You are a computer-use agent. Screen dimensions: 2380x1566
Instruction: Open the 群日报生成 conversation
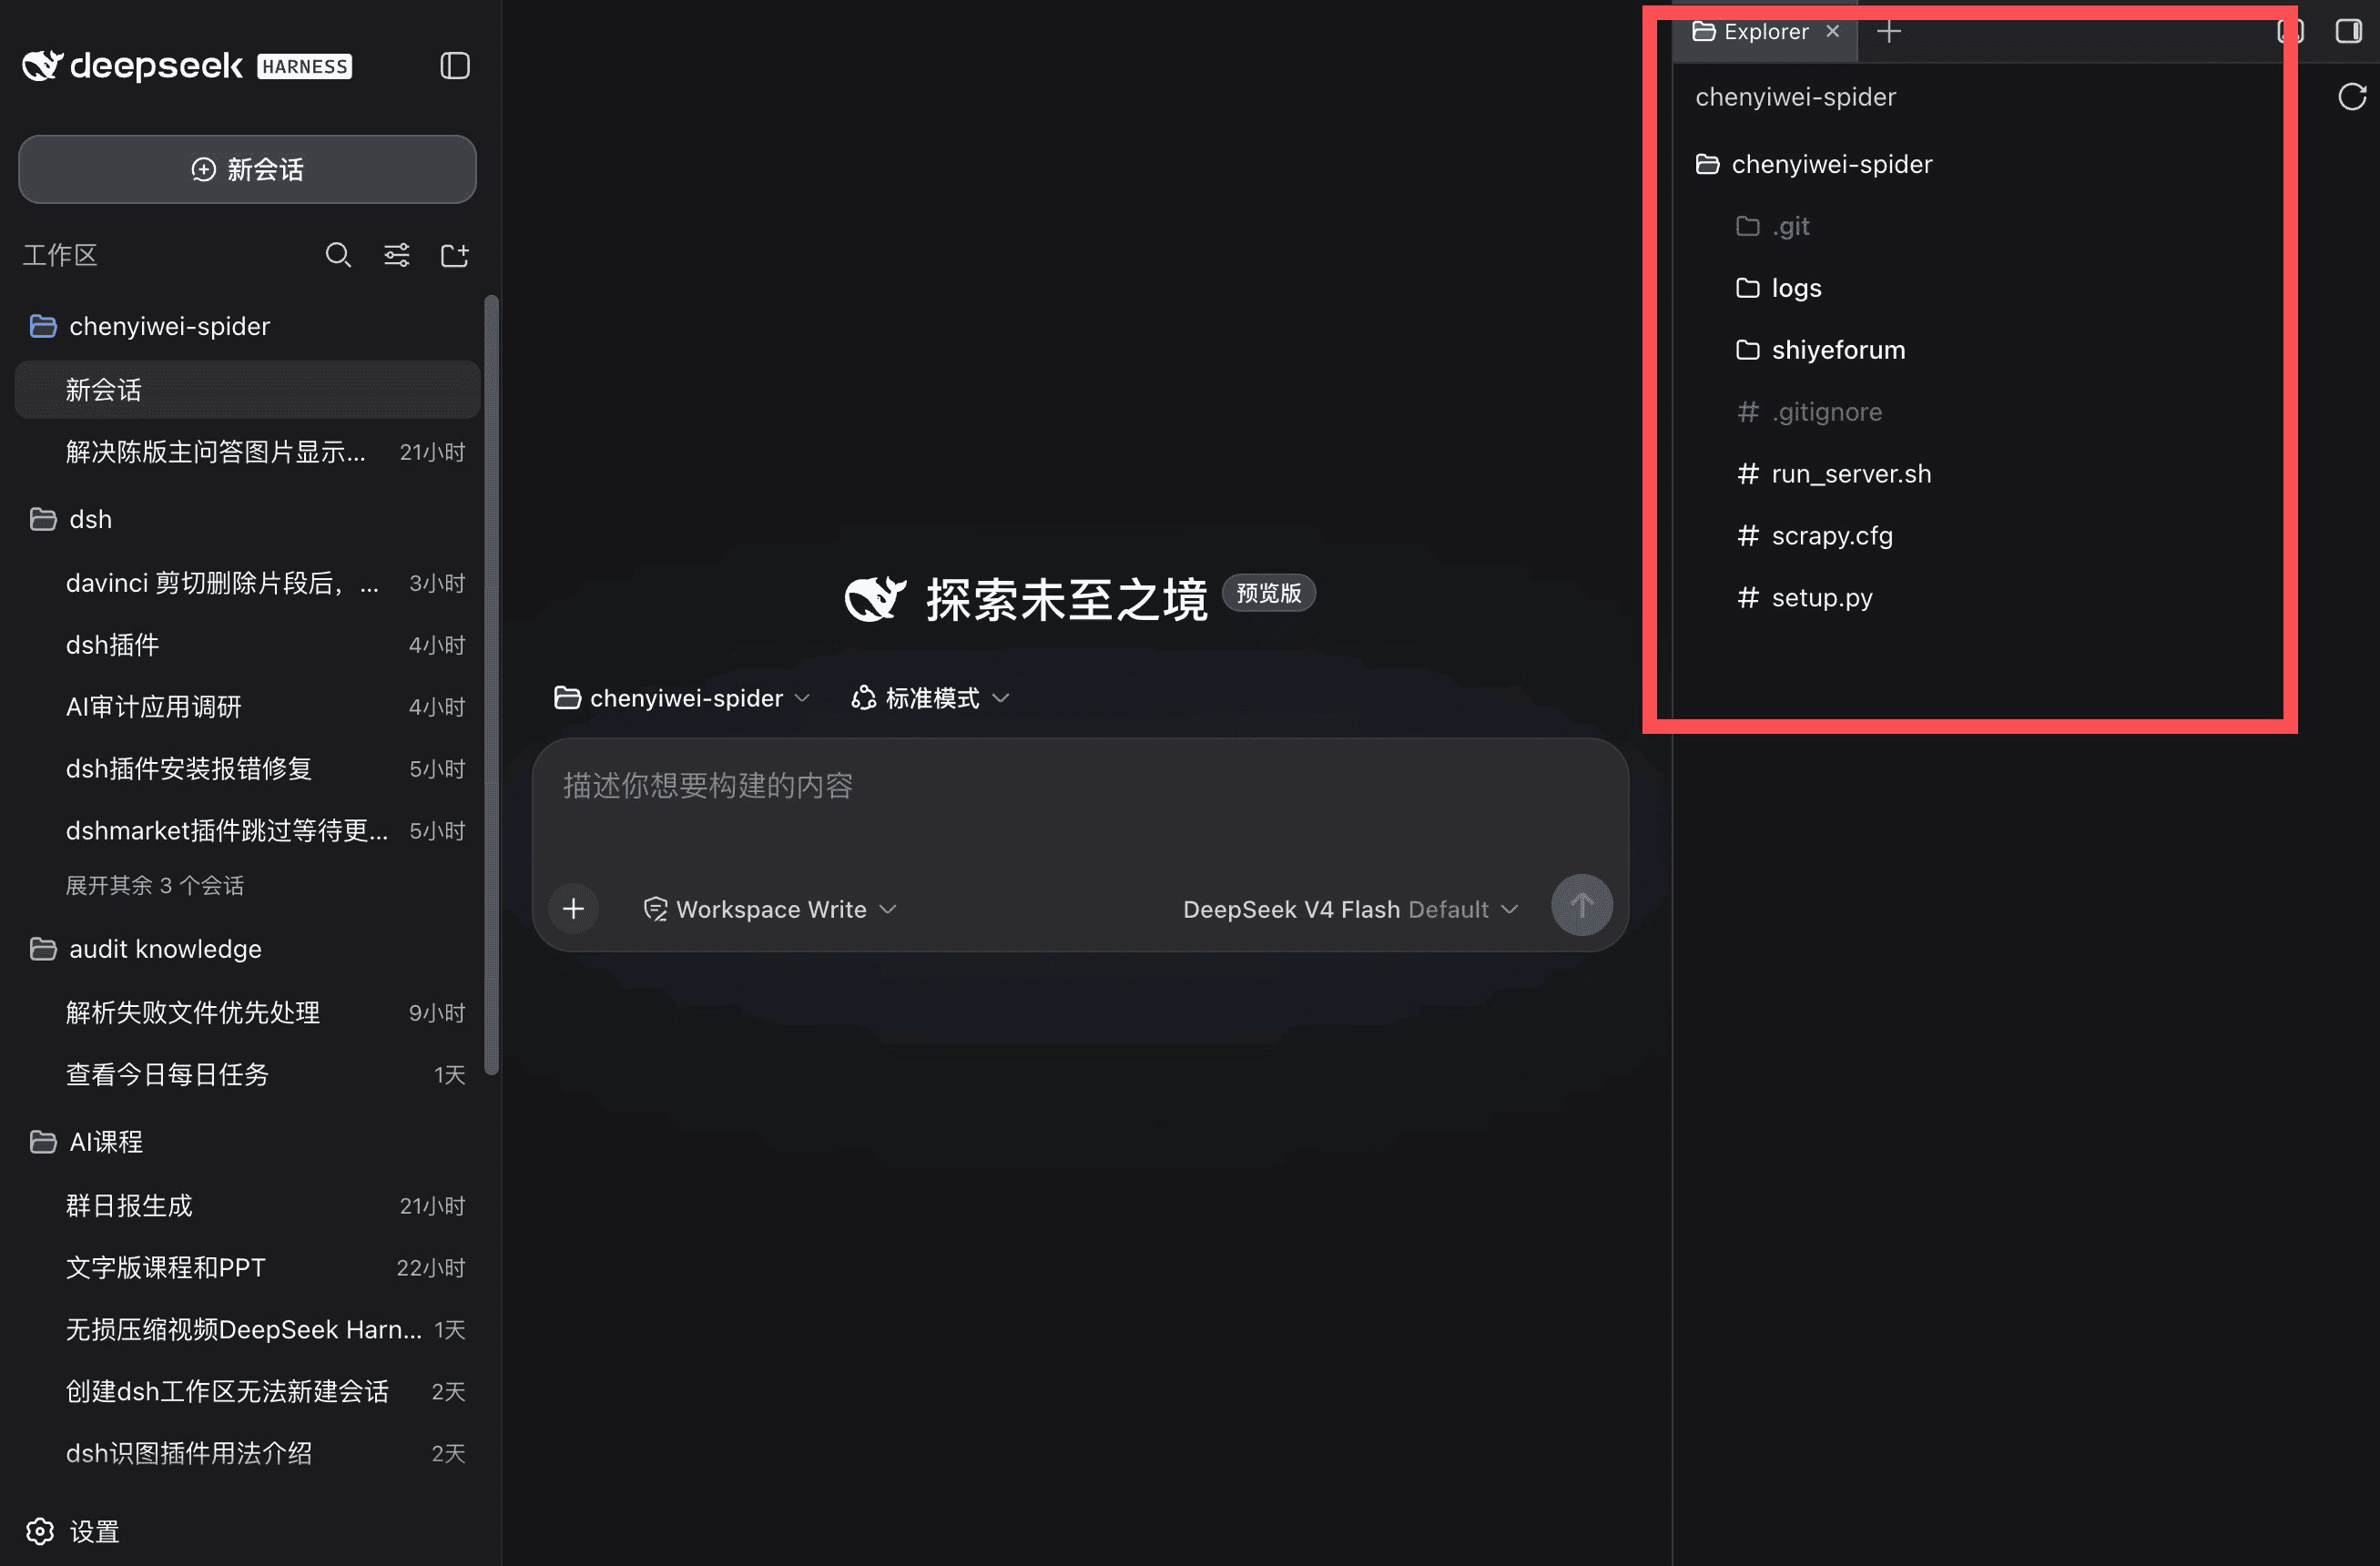click(247, 1206)
